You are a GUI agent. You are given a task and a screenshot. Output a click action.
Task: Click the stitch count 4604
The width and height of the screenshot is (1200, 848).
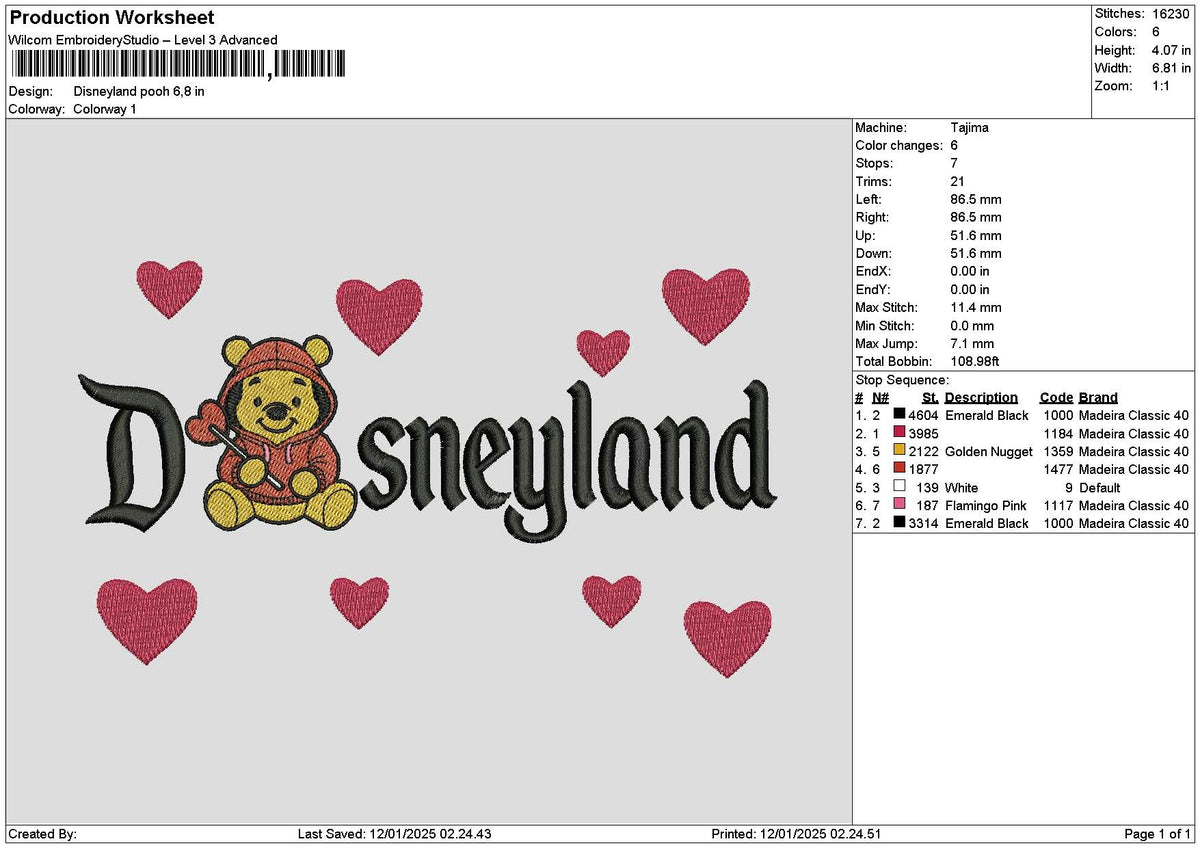923,416
